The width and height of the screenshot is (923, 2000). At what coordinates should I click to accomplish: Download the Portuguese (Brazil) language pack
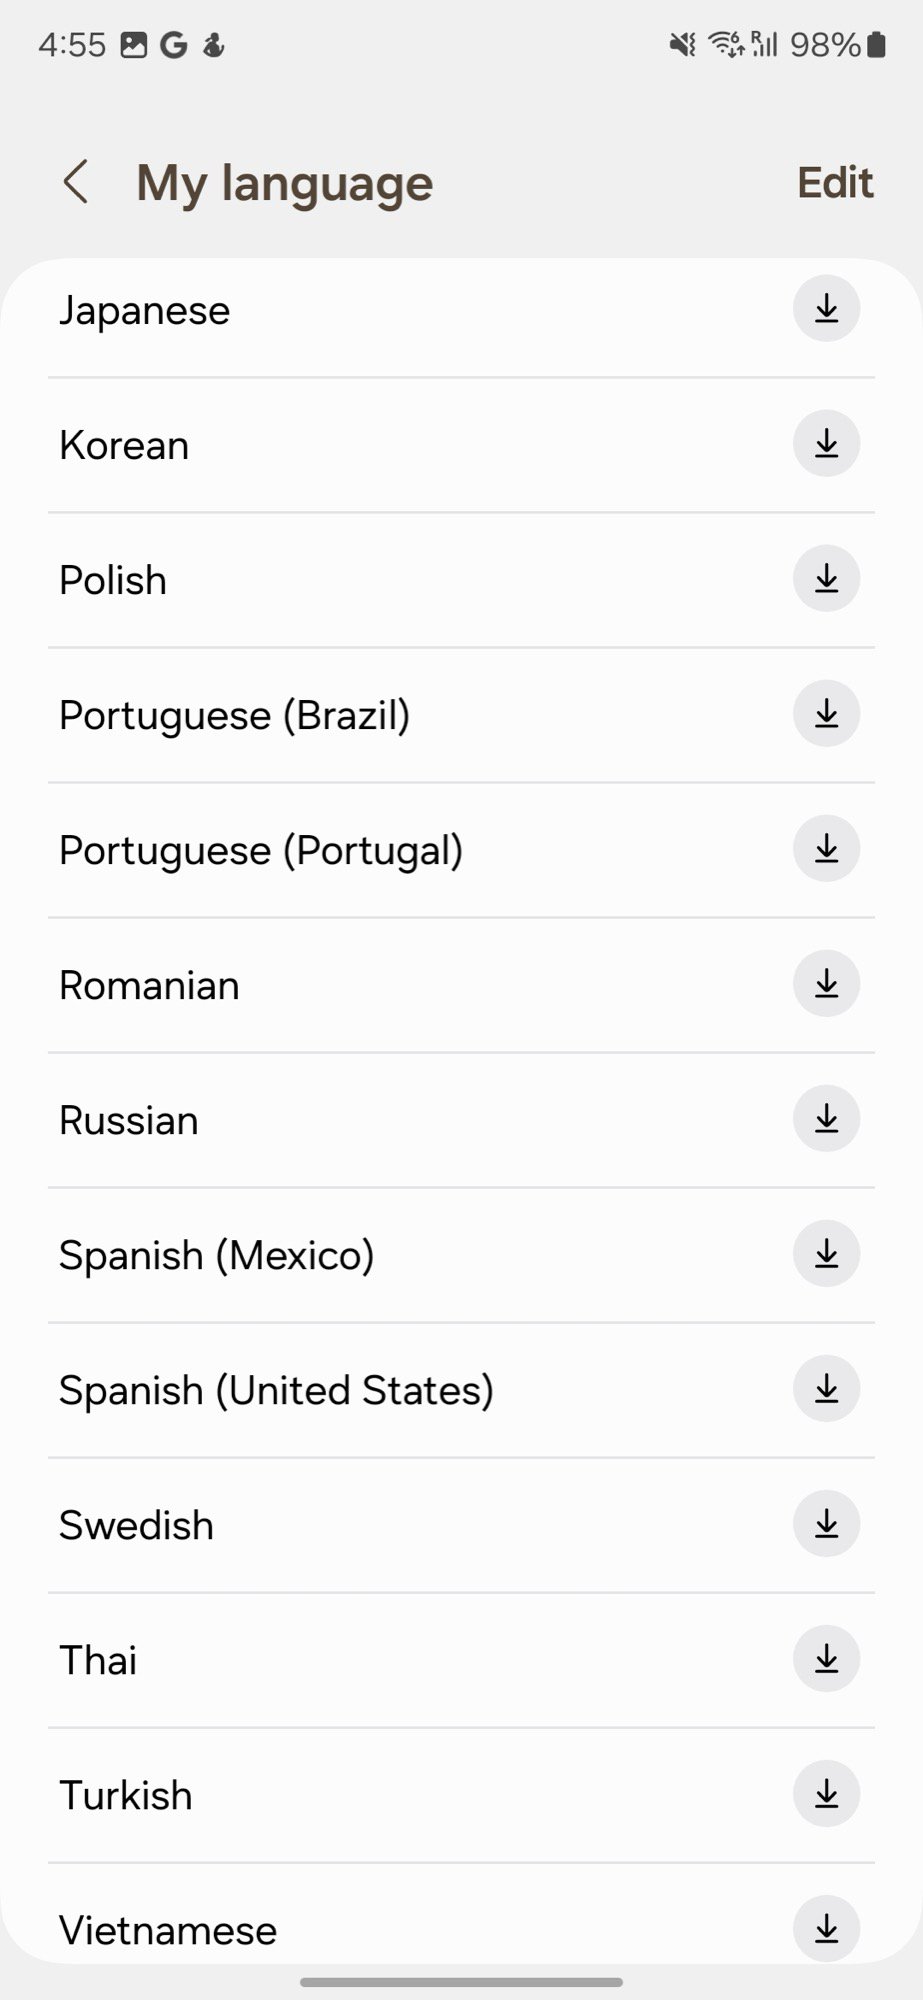click(x=826, y=714)
